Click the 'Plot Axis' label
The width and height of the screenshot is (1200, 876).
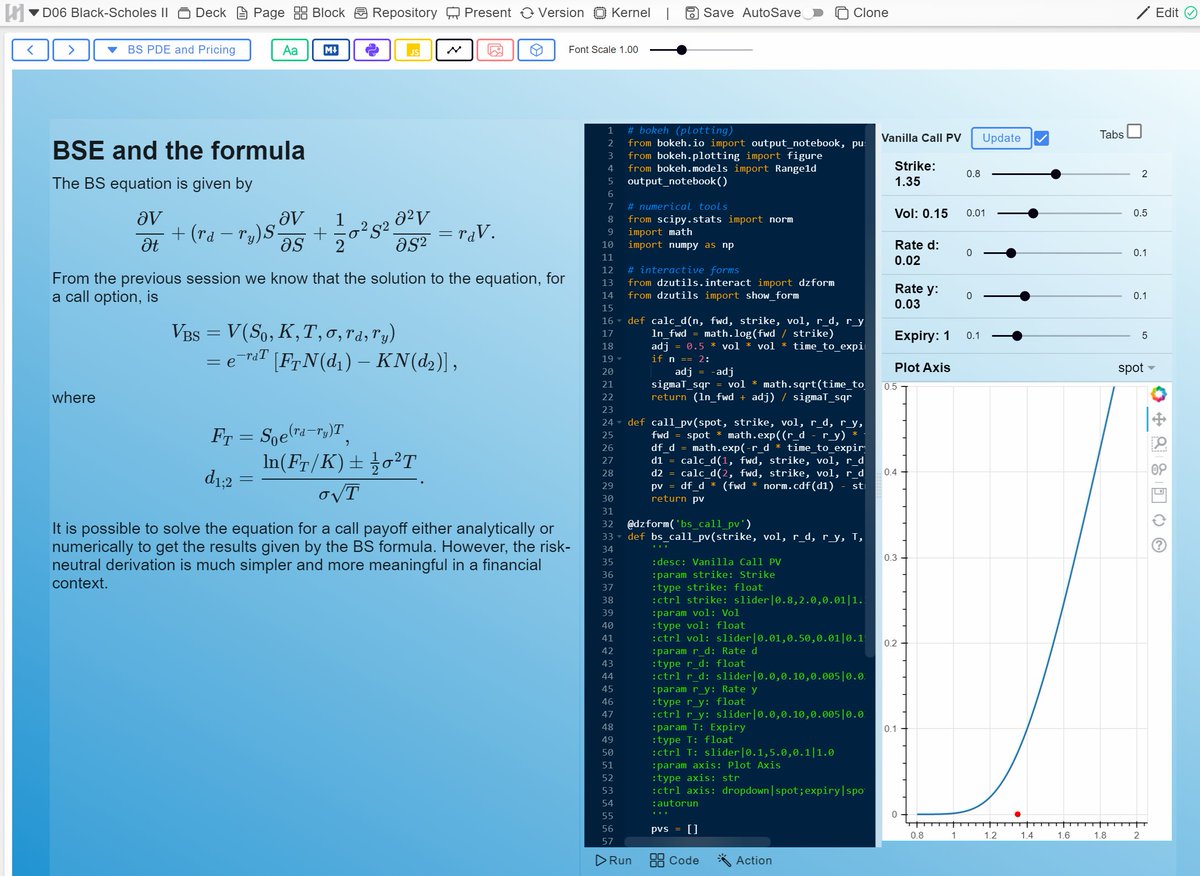pos(922,368)
